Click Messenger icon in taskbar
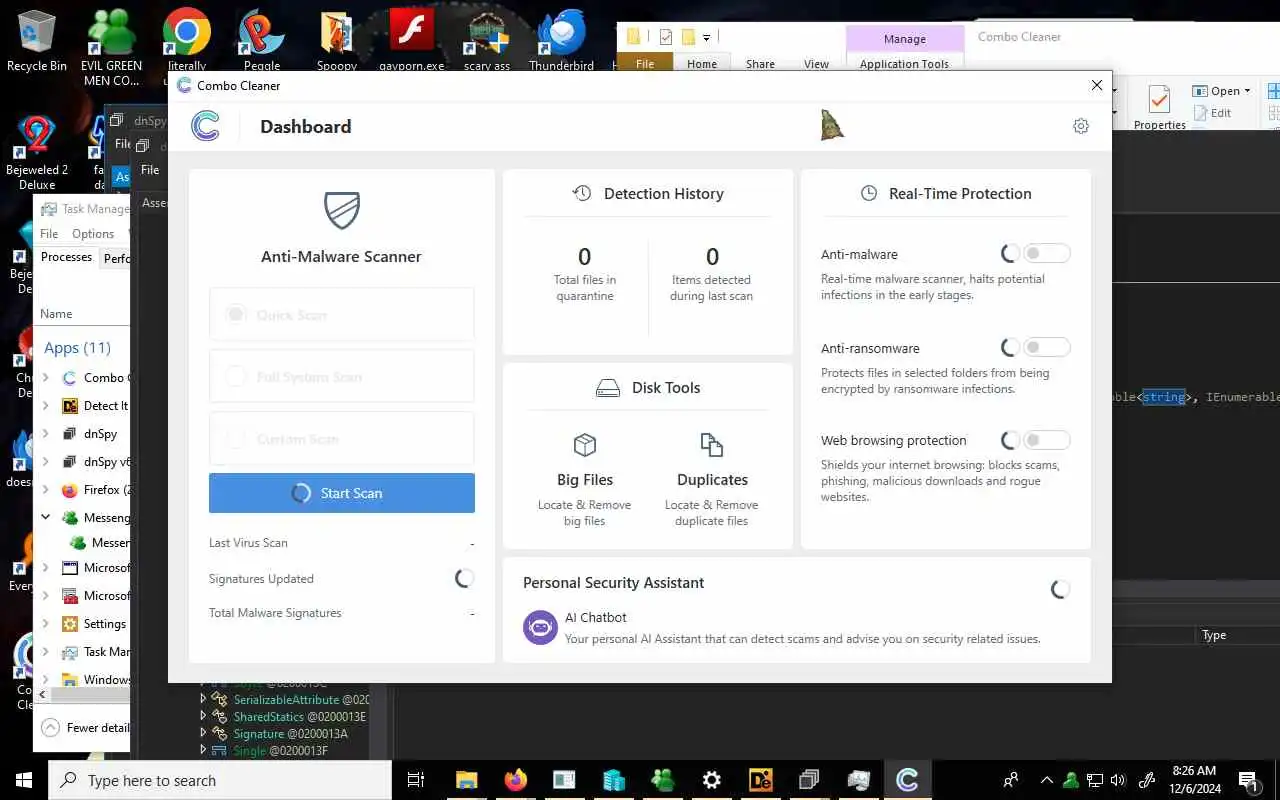 click(x=662, y=780)
